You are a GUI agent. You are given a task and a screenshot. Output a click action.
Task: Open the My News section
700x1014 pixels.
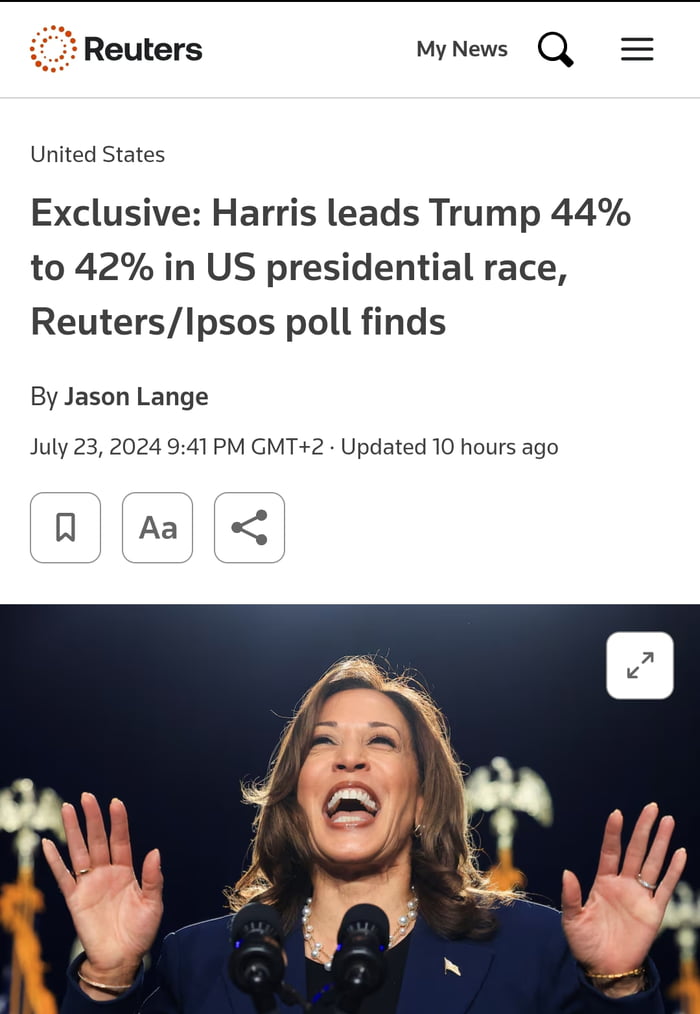point(462,49)
